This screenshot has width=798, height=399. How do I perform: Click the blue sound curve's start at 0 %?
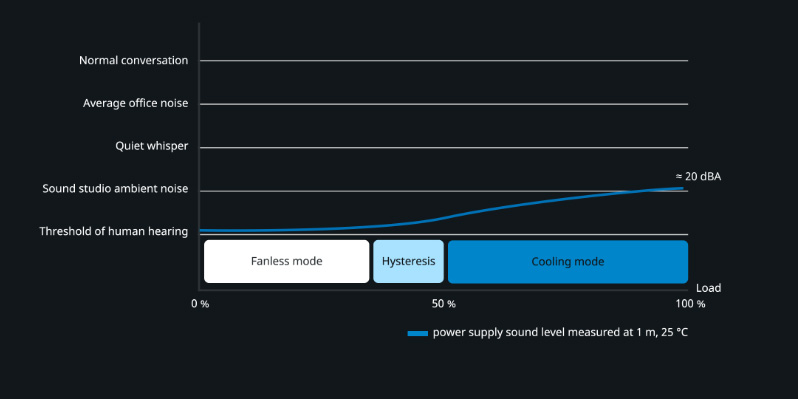click(203, 231)
